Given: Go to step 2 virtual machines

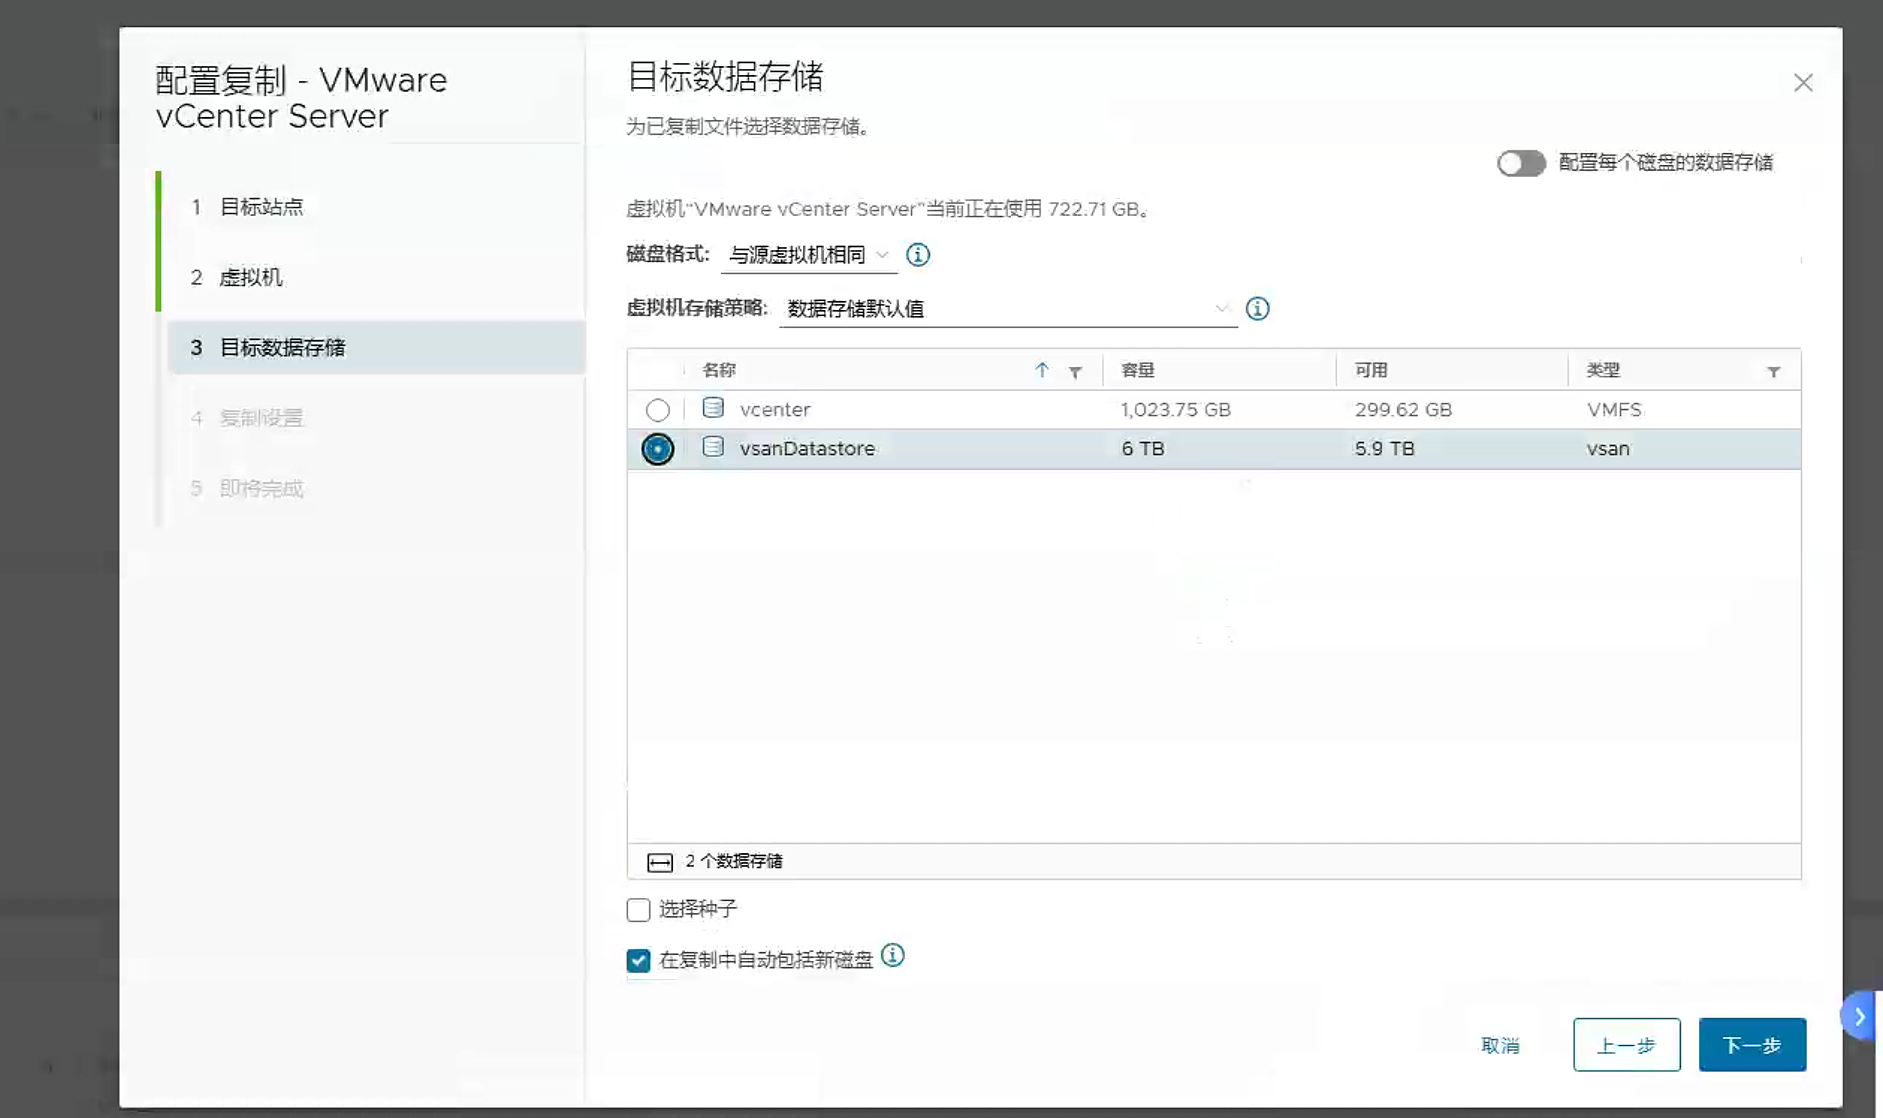Looking at the screenshot, I should (251, 278).
